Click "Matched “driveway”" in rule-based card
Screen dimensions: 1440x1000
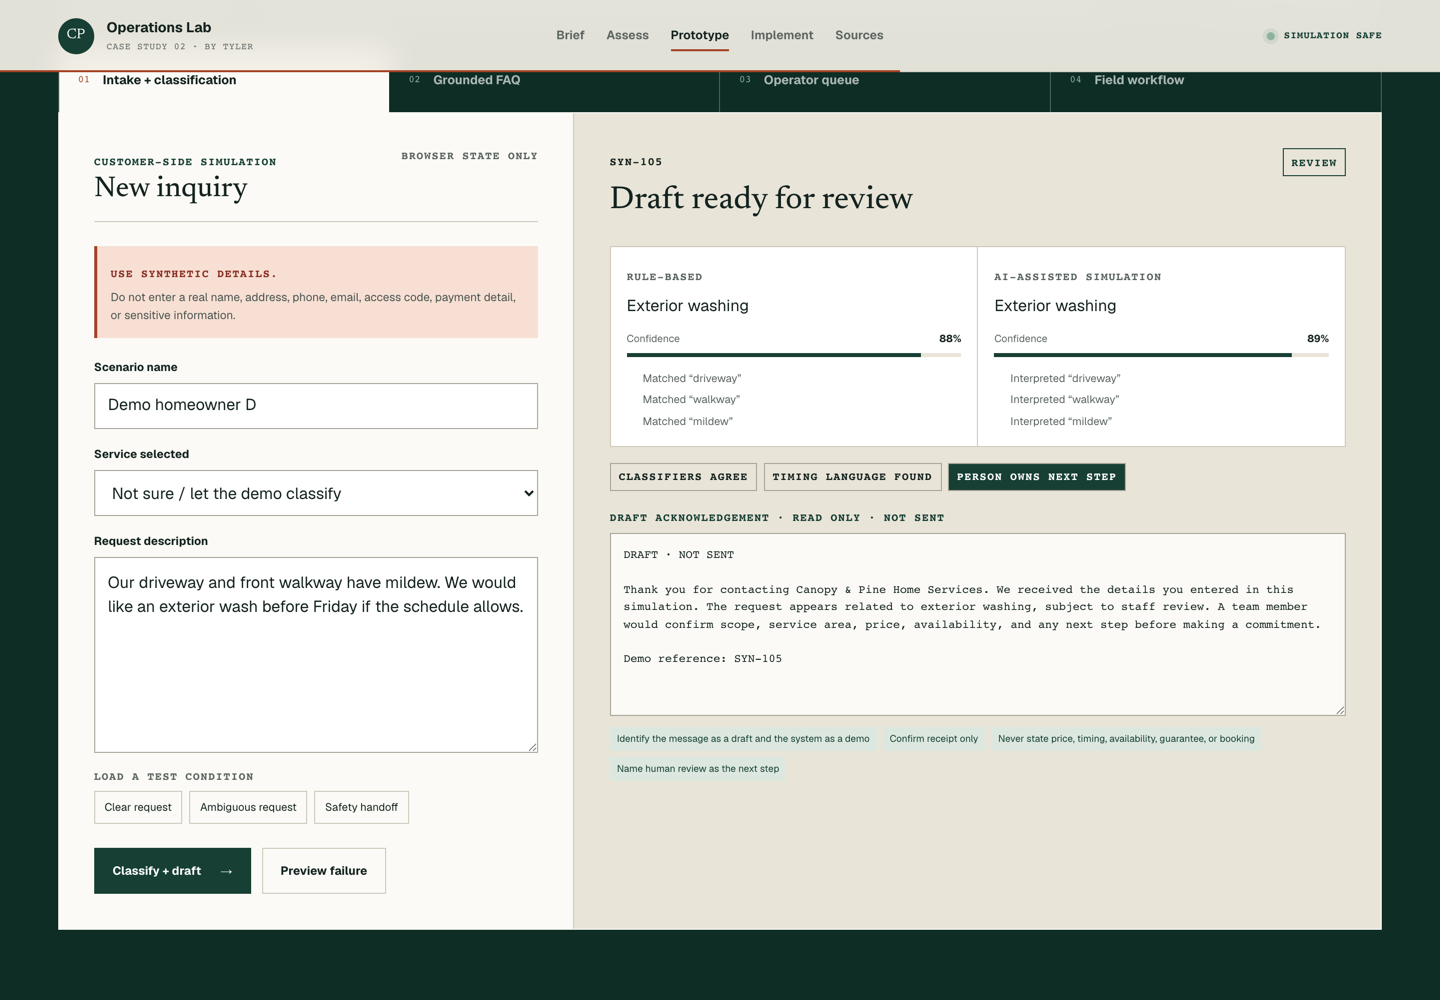point(692,378)
